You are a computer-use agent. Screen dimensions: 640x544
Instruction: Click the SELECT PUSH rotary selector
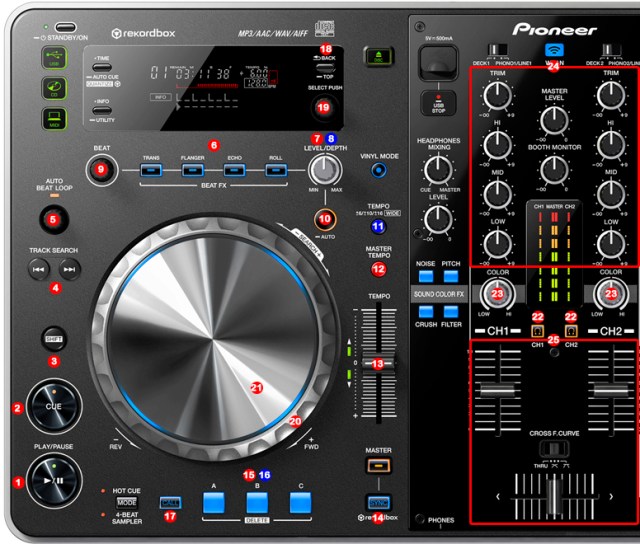pyautogui.click(x=324, y=108)
